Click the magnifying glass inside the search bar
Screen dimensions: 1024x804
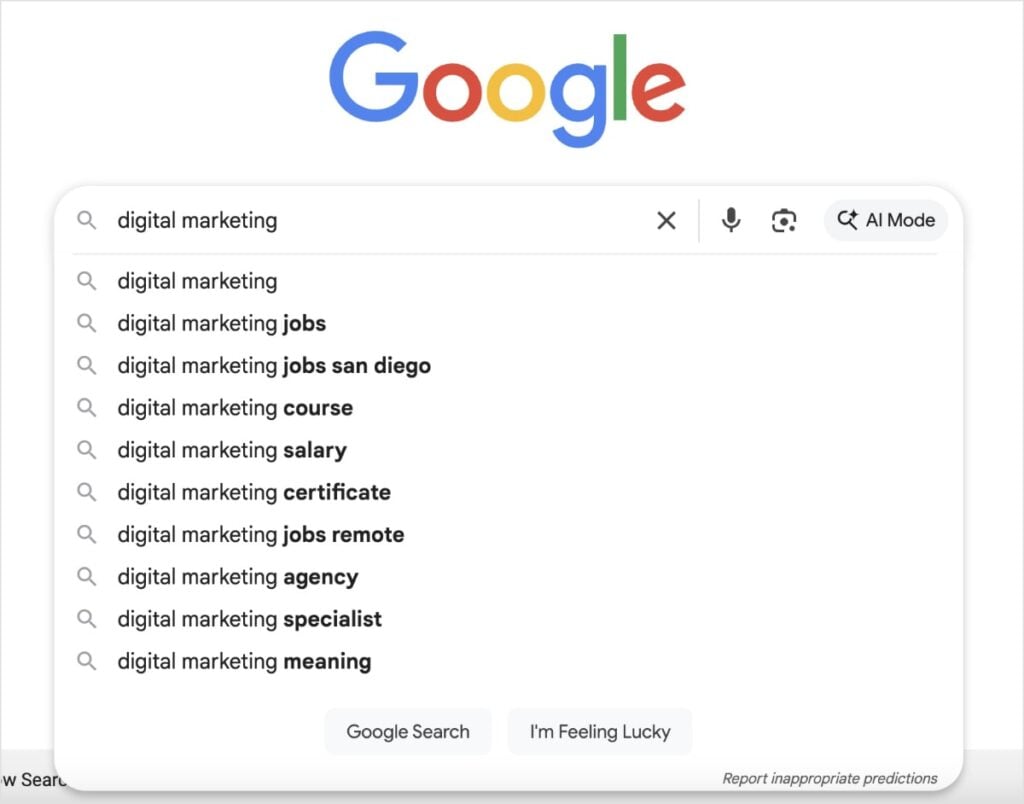[x=87, y=220]
